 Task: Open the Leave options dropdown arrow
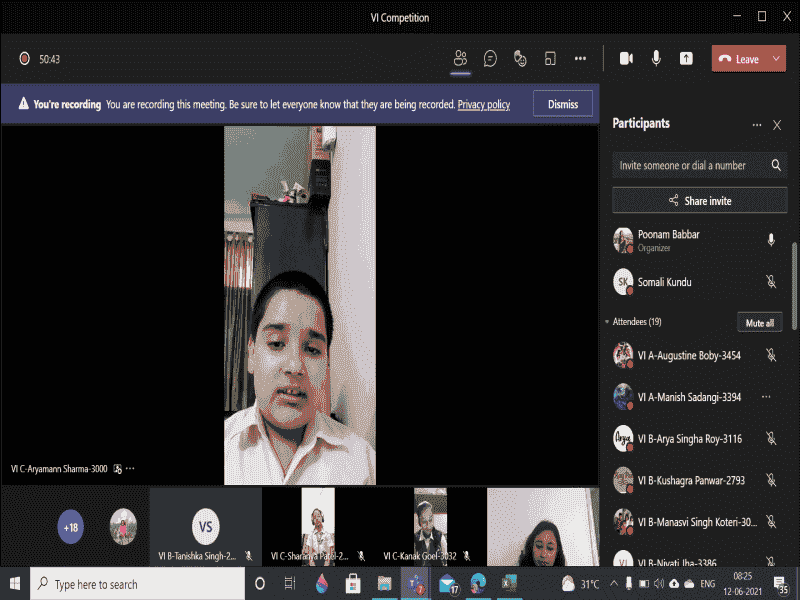click(777, 59)
